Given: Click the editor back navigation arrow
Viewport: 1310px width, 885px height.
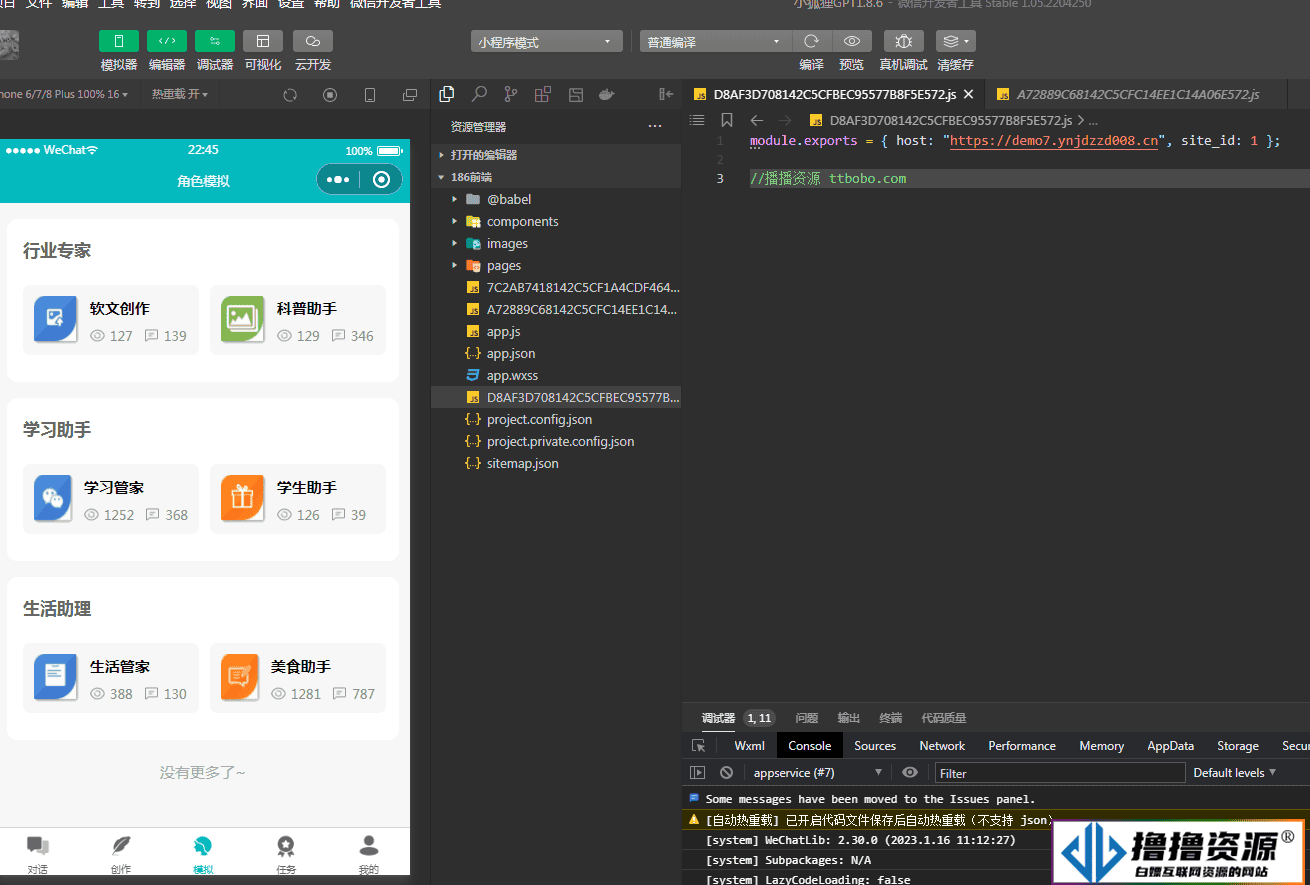Looking at the screenshot, I should point(757,120).
